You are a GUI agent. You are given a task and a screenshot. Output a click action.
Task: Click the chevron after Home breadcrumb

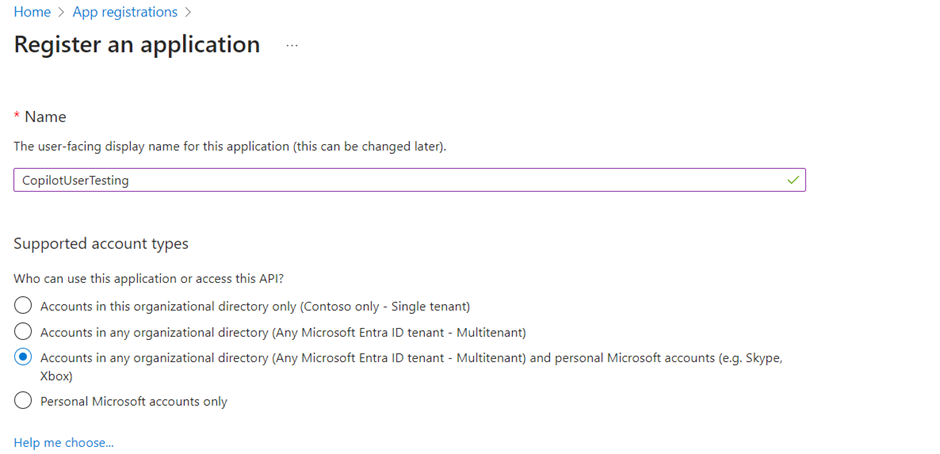[x=62, y=13]
